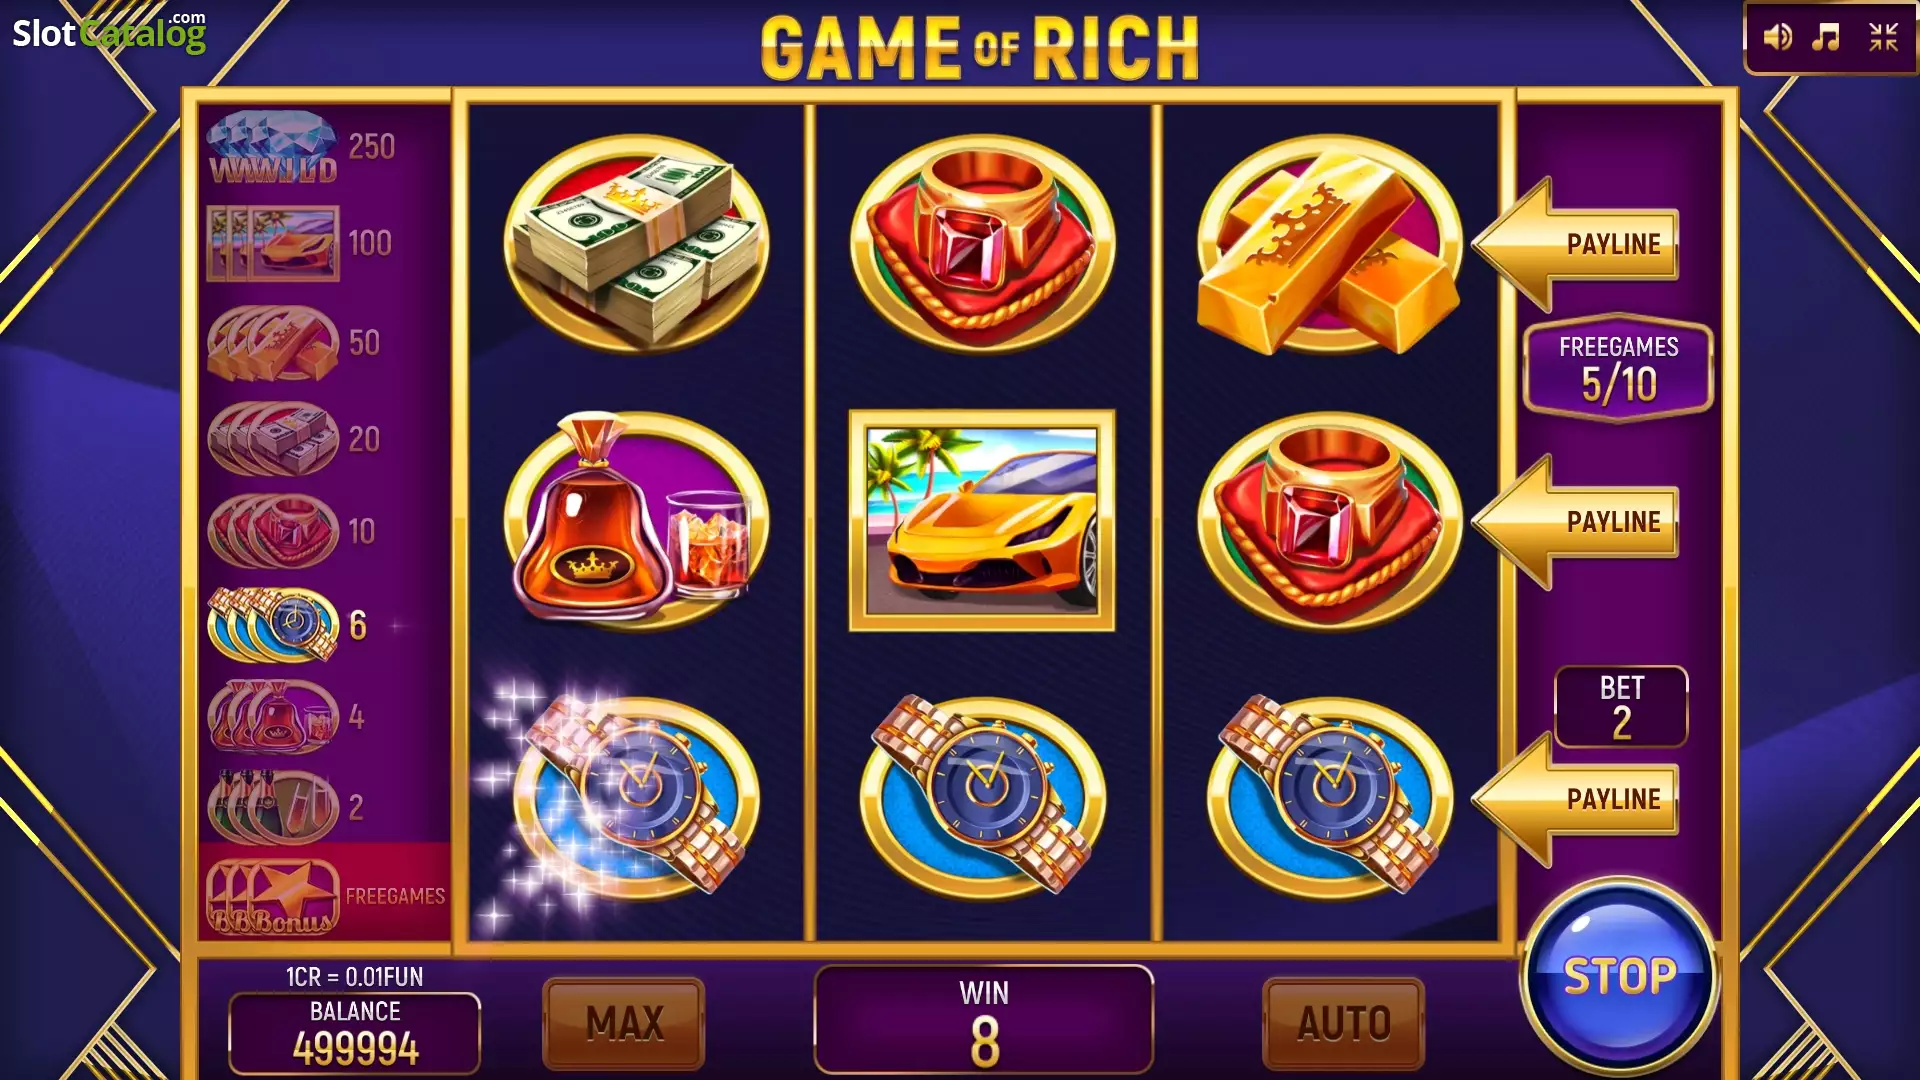The height and width of the screenshot is (1080, 1920).
Task: Click the MAX bet button
Action: point(624,1023)
